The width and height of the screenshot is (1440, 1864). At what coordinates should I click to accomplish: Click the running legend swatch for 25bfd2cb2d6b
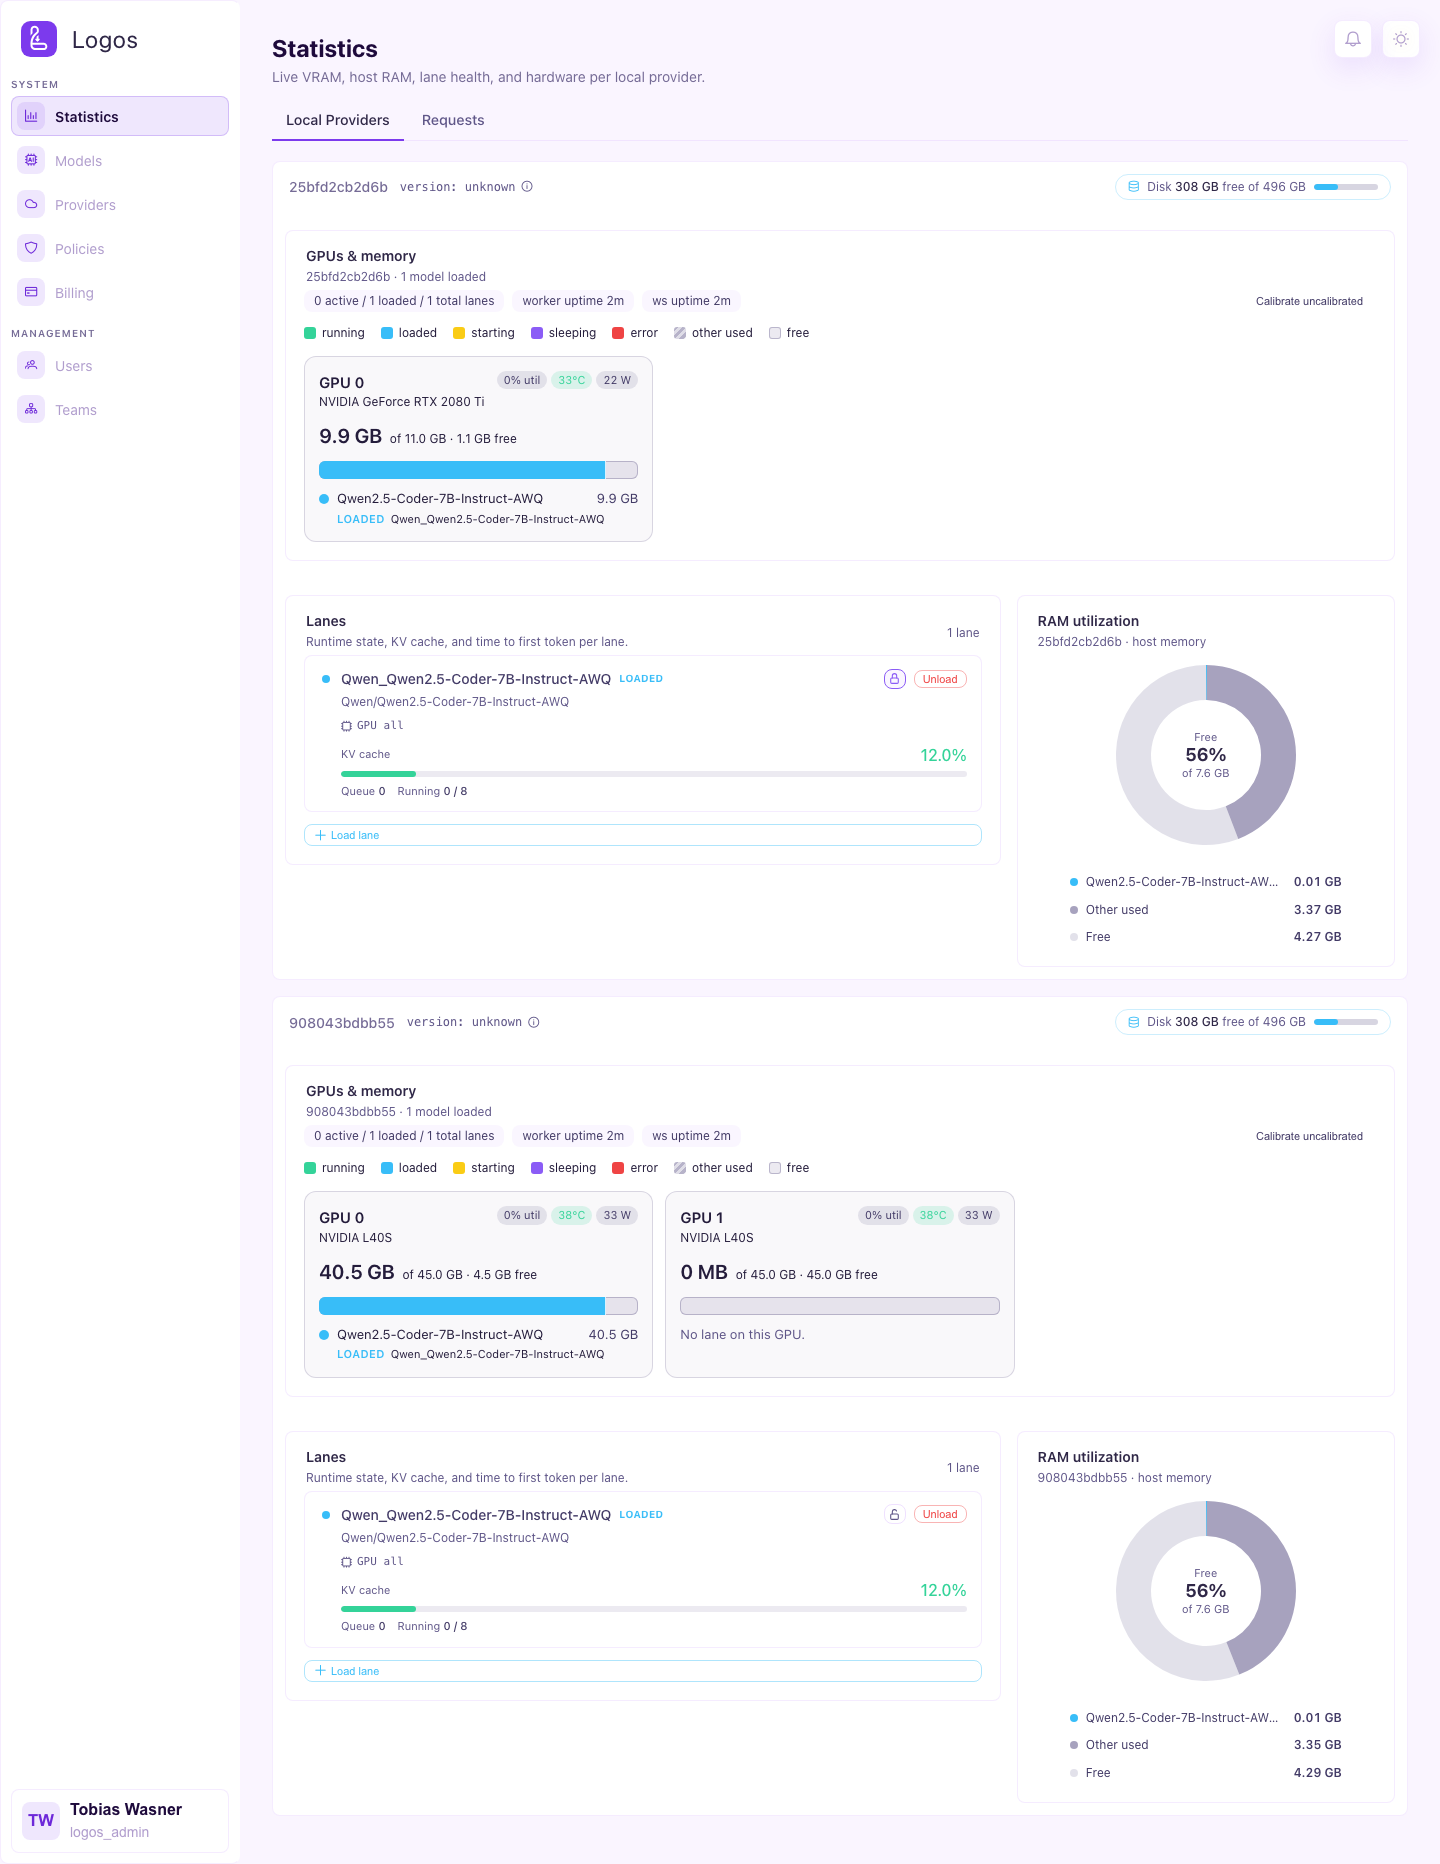[310, 333]
